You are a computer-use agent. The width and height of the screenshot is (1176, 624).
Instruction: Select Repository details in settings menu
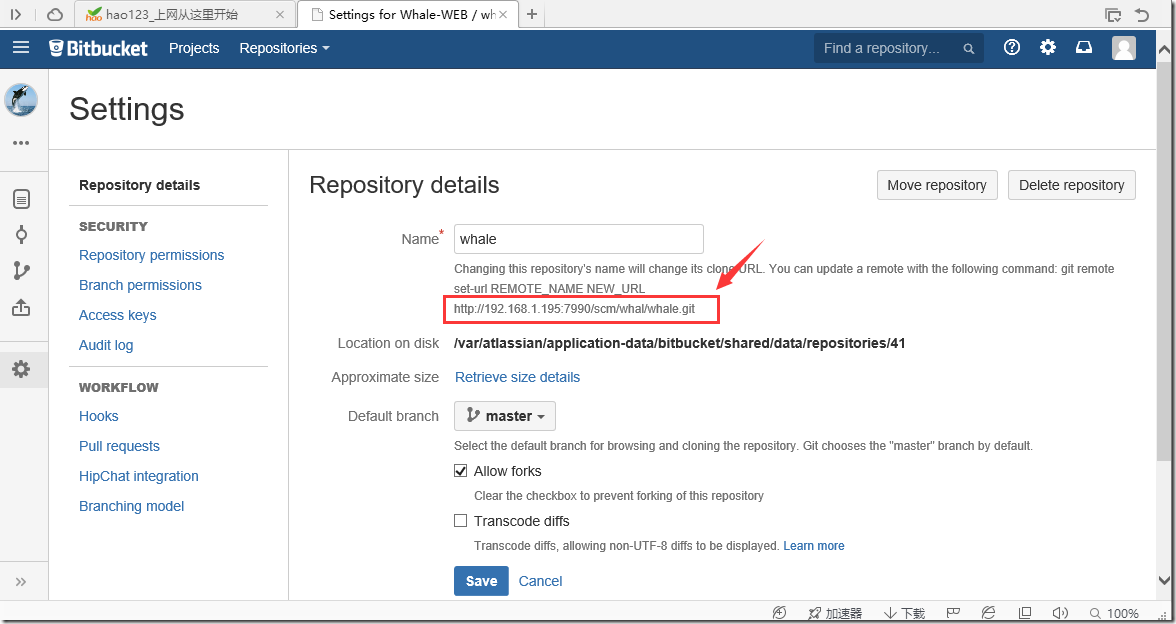click(140, 185)
